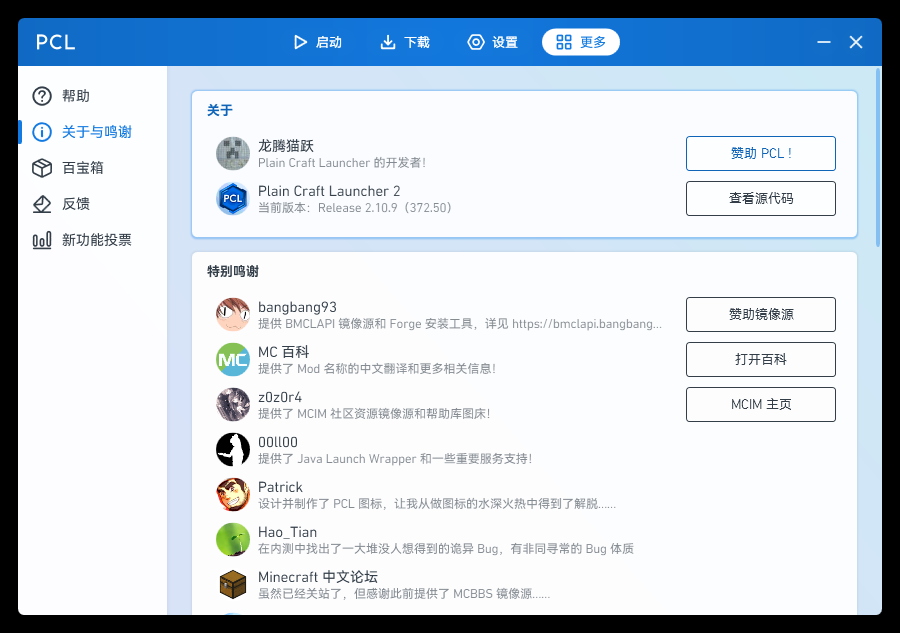
Task: Click the gear icon beside 设置
Action: click(x=476, y=42)
